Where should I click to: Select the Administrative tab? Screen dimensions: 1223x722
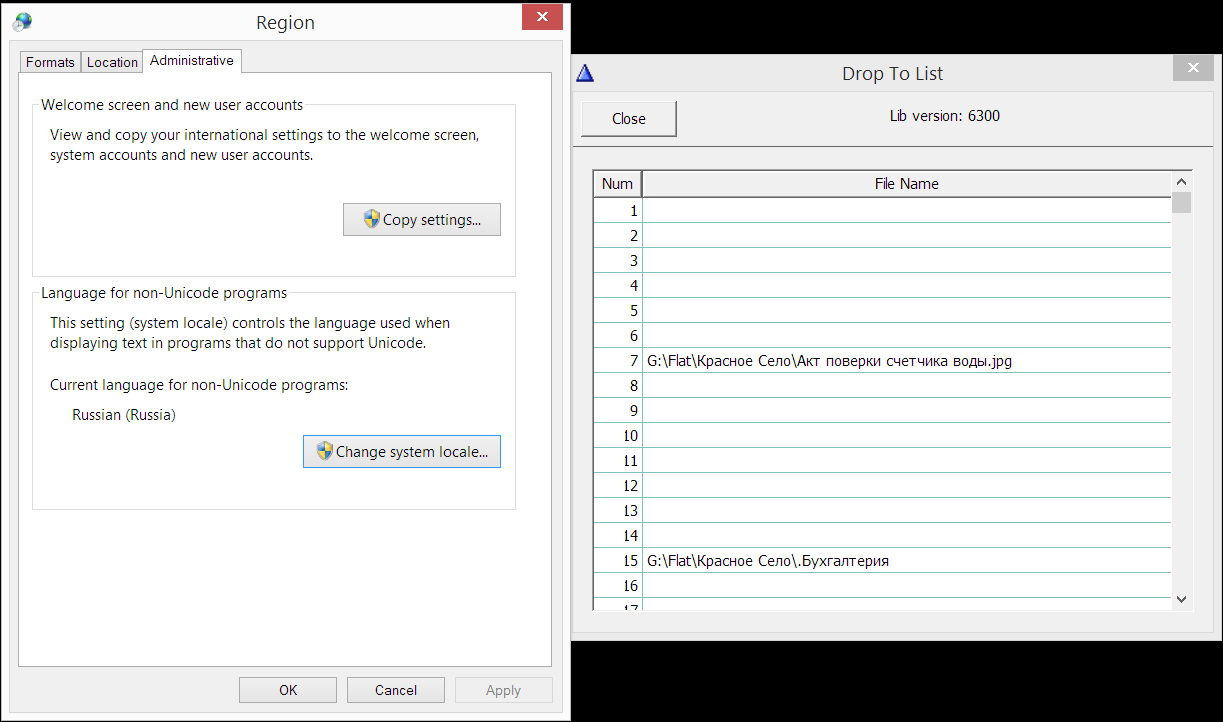pos(192,61)
